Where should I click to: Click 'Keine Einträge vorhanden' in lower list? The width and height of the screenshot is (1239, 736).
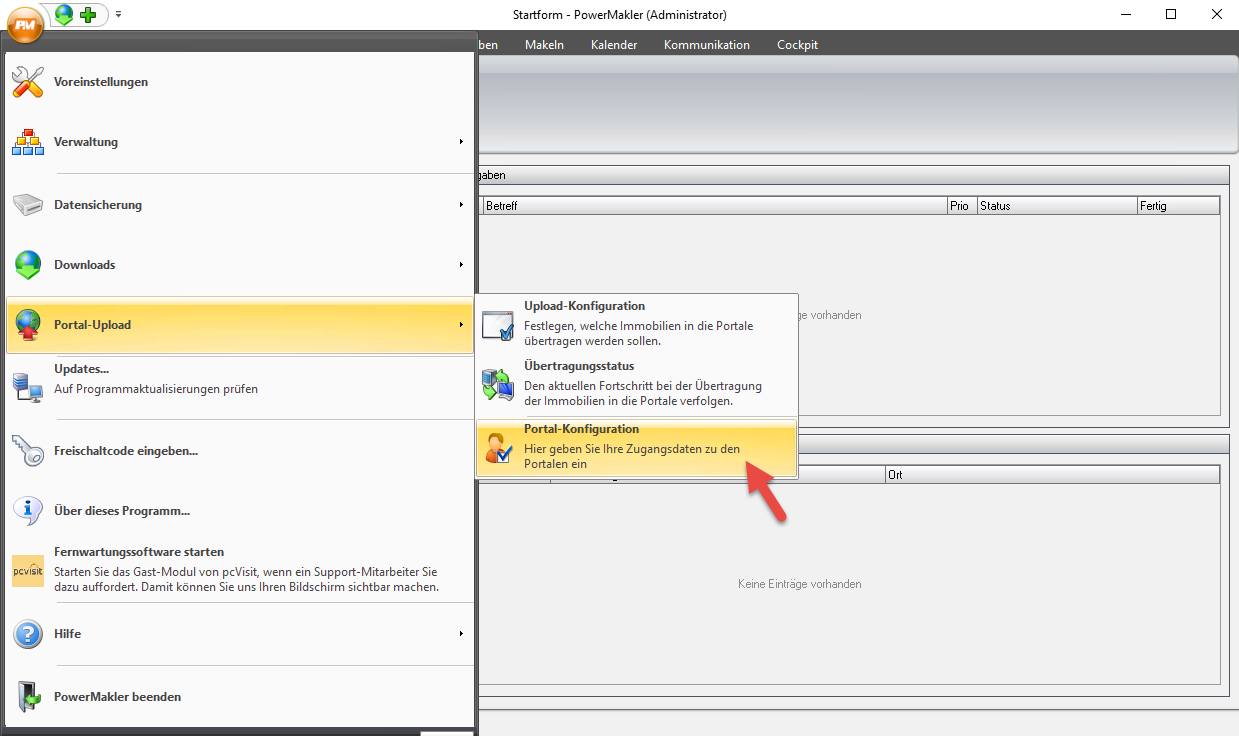click(x=799, y=584)
